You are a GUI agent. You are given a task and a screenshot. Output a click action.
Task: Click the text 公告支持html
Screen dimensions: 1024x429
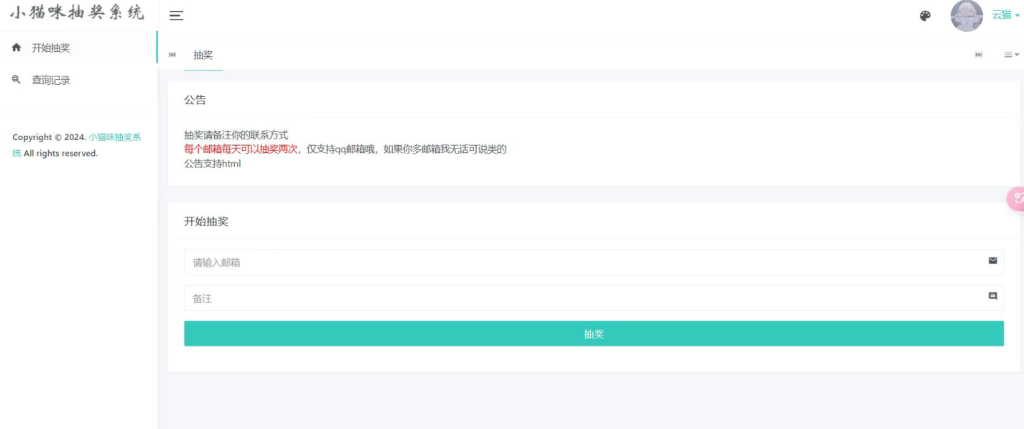(212, 164)
